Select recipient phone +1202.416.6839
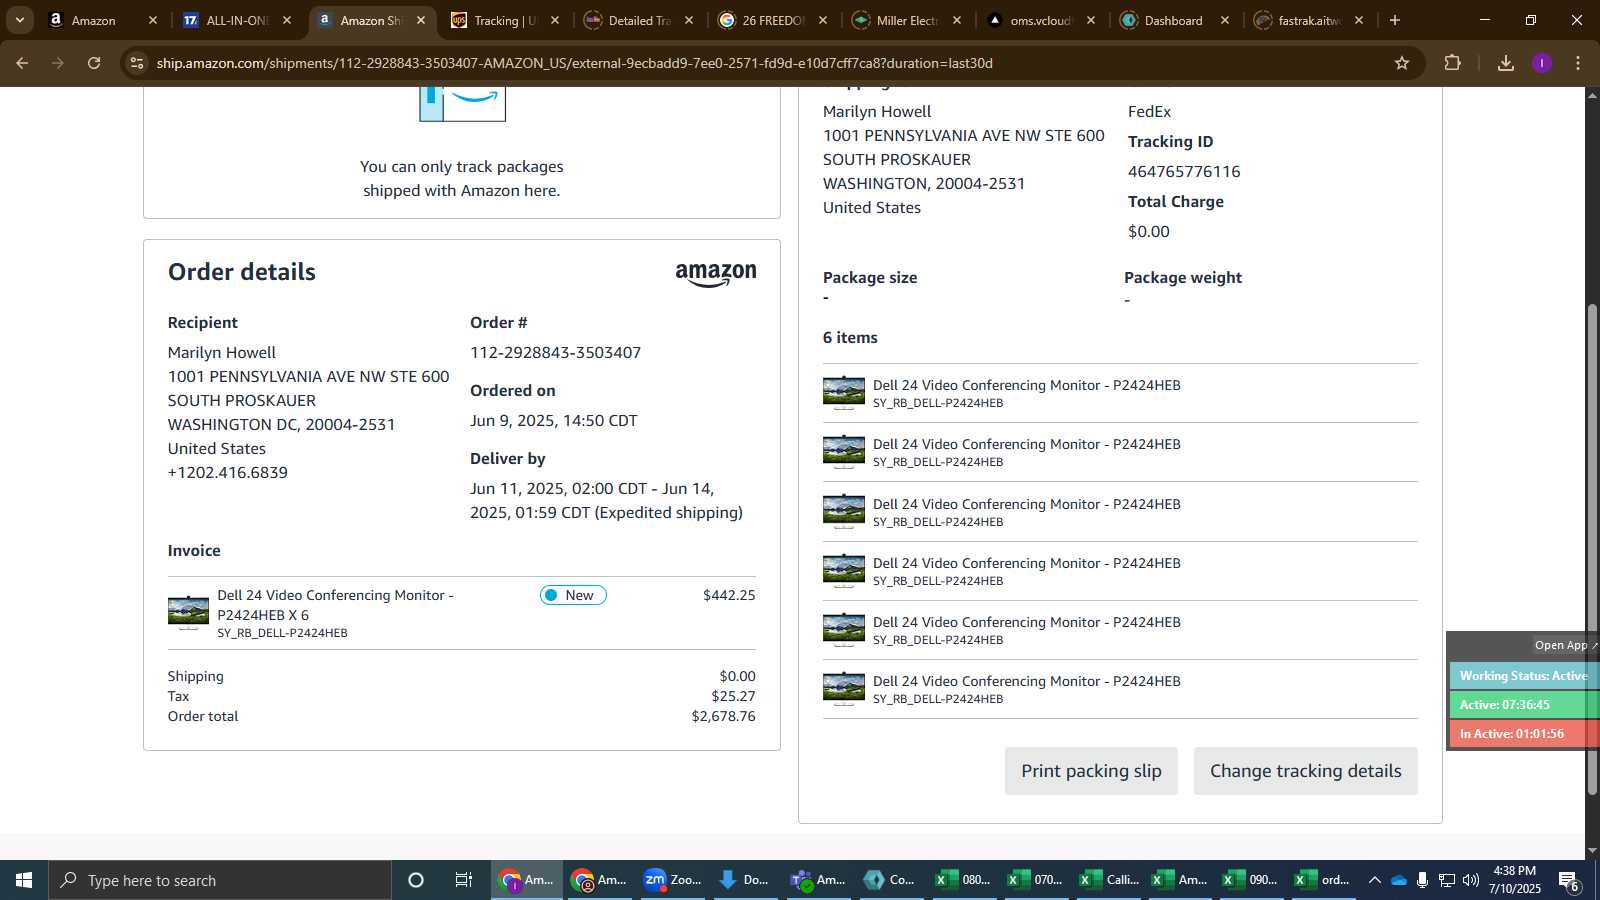 (x=228, y=472)
